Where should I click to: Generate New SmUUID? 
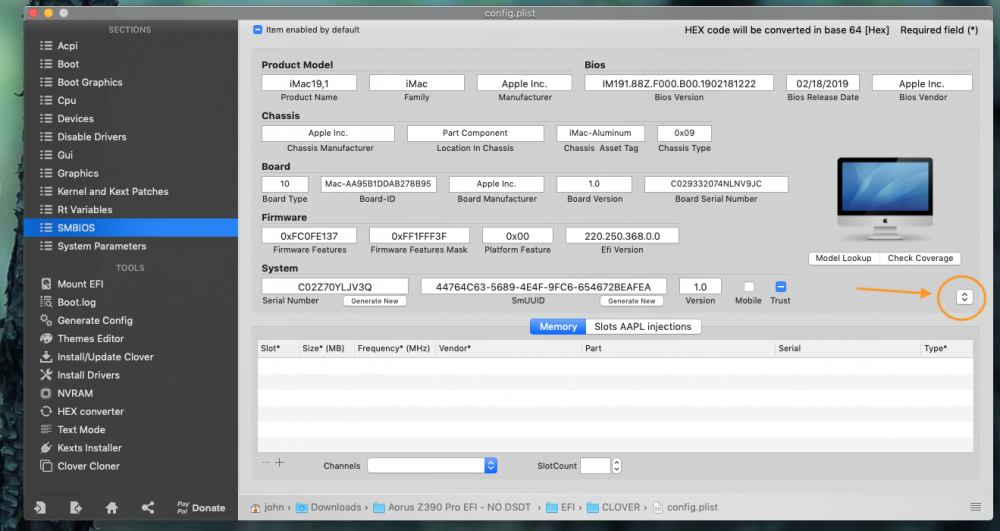click(631, 301)
